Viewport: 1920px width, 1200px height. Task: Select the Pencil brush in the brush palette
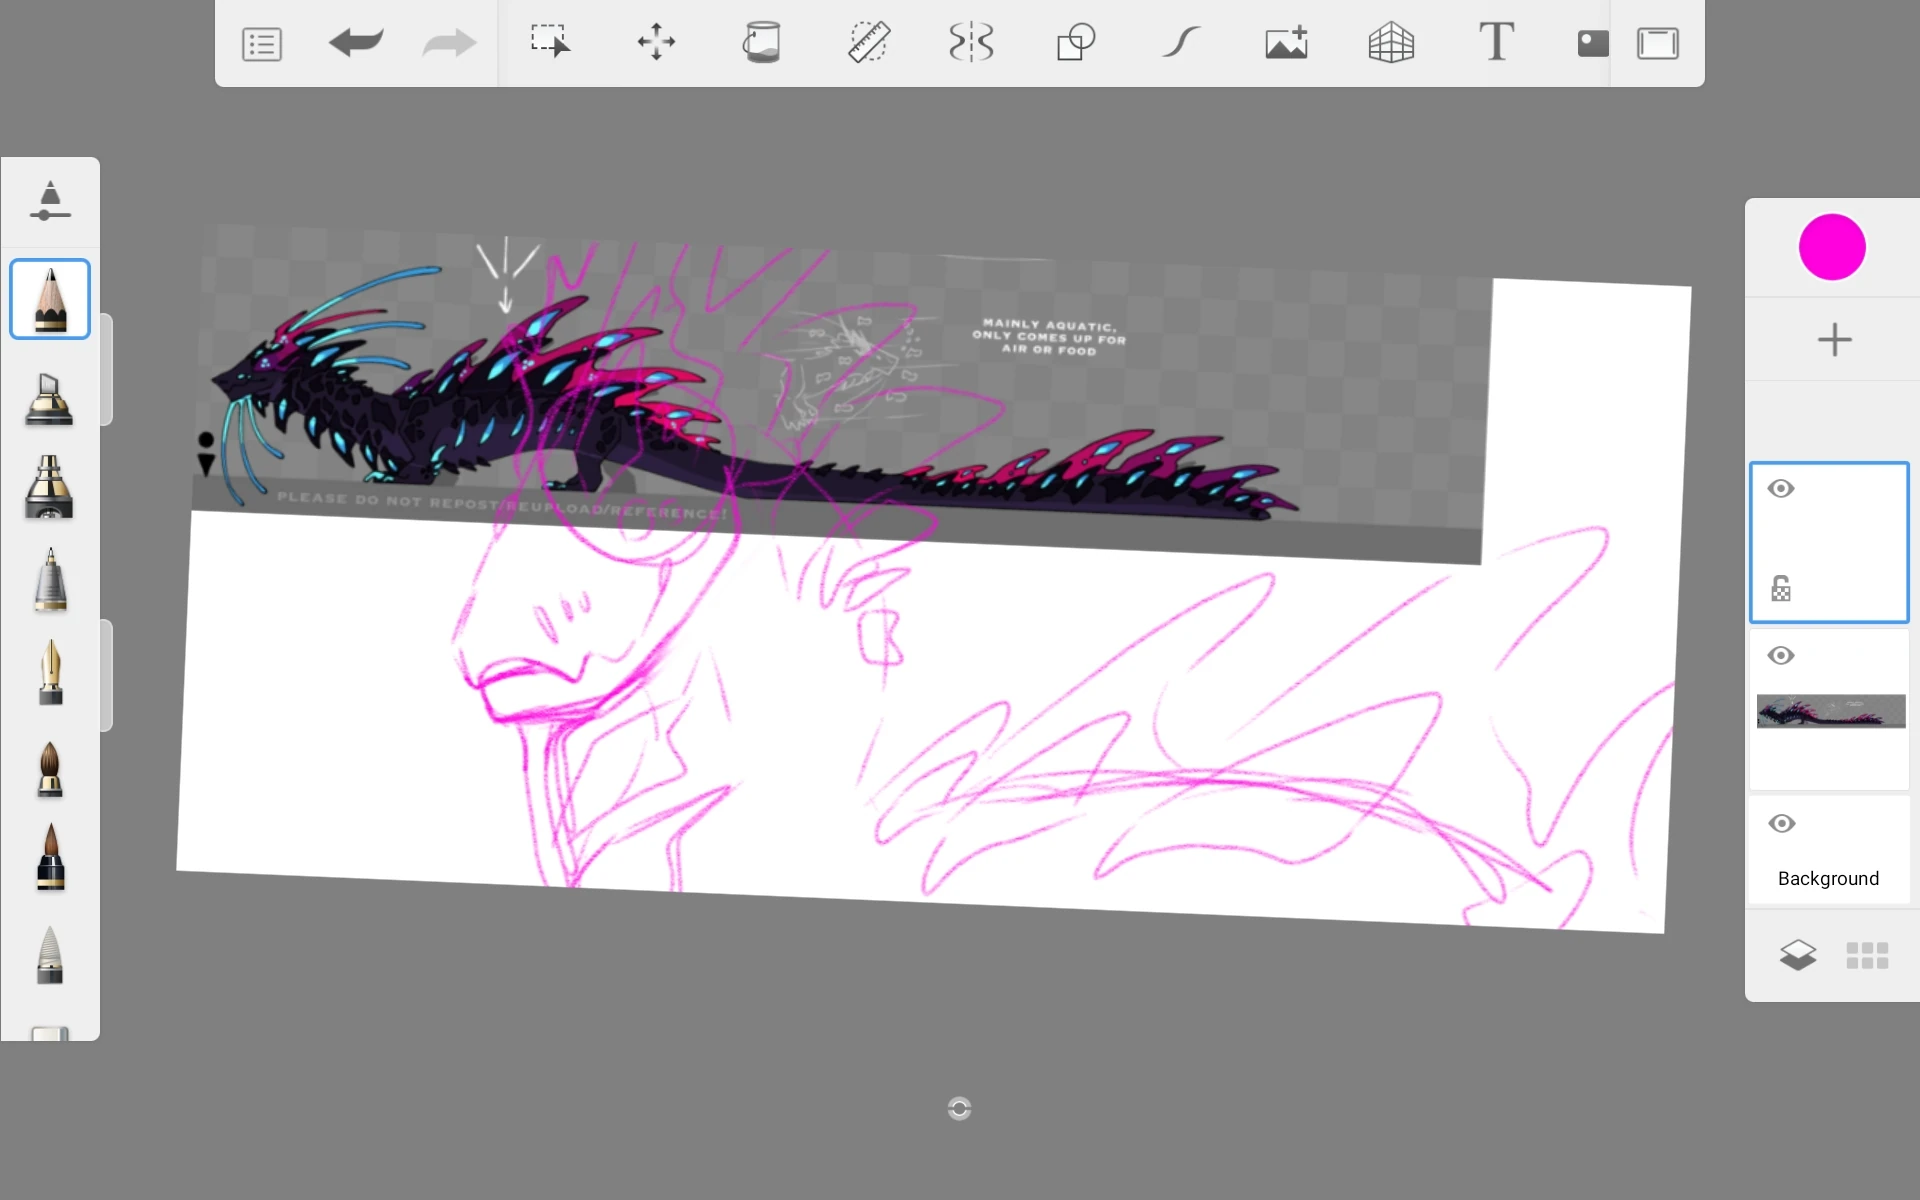click(49, 298)
